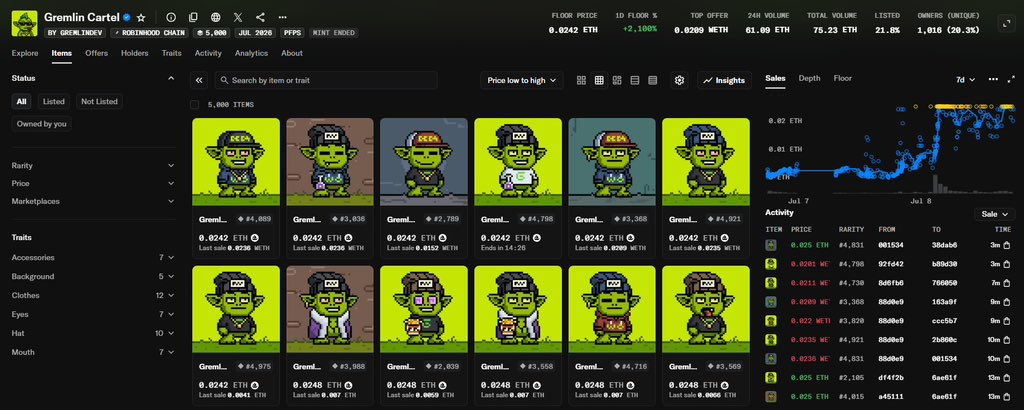Screen dimensions: 1024x410
Task: Expand the Hat trait filter
Action: point(93,334)
